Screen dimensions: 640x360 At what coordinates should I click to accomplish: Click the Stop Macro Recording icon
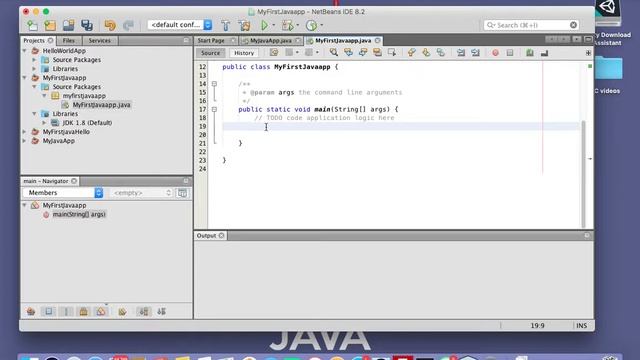tap(510, 53)
